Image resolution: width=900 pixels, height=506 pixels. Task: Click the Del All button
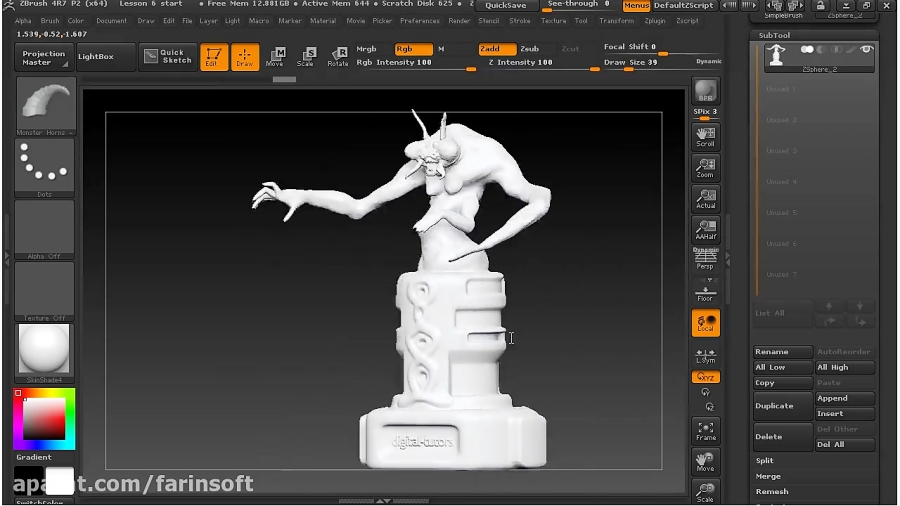tap(845, 445)
